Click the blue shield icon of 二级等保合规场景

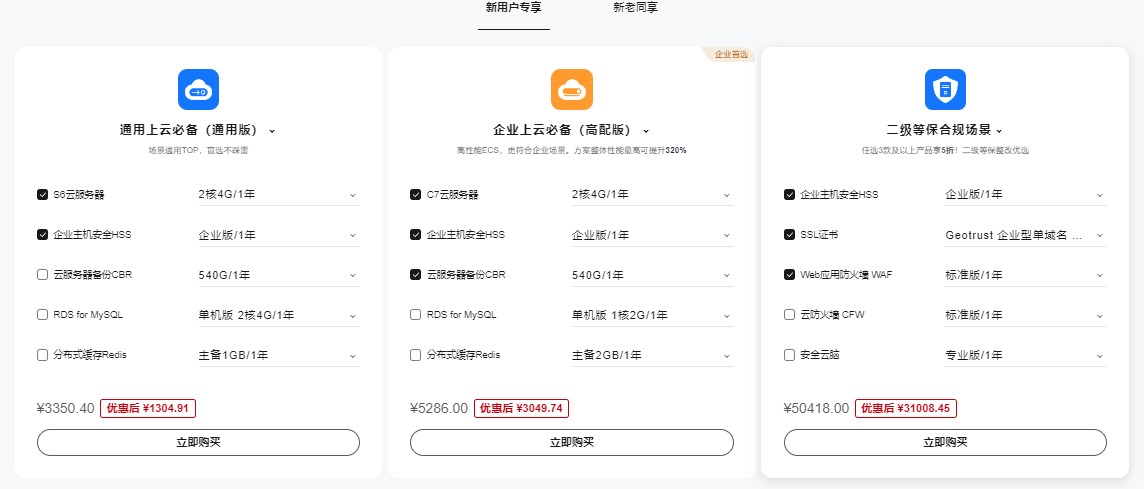coord(946,89)
